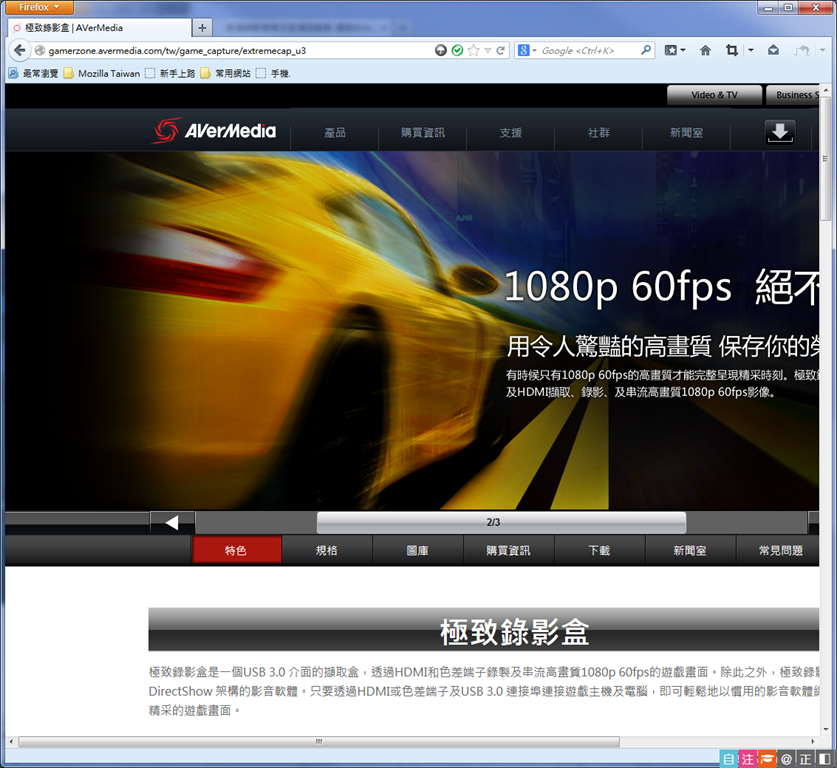Bookmark this page with the star icon
Viewport: 837px width, 768px height.
[x=473, y=50]
